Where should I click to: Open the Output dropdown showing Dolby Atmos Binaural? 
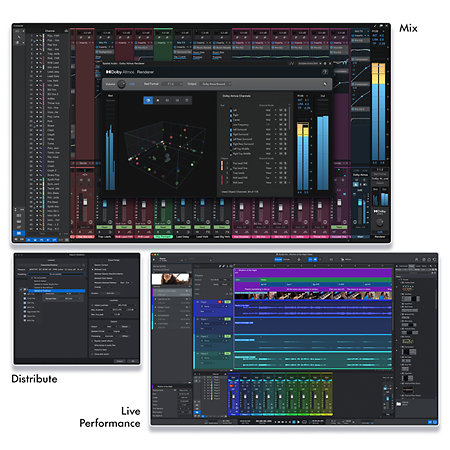[x=215, y=84]
